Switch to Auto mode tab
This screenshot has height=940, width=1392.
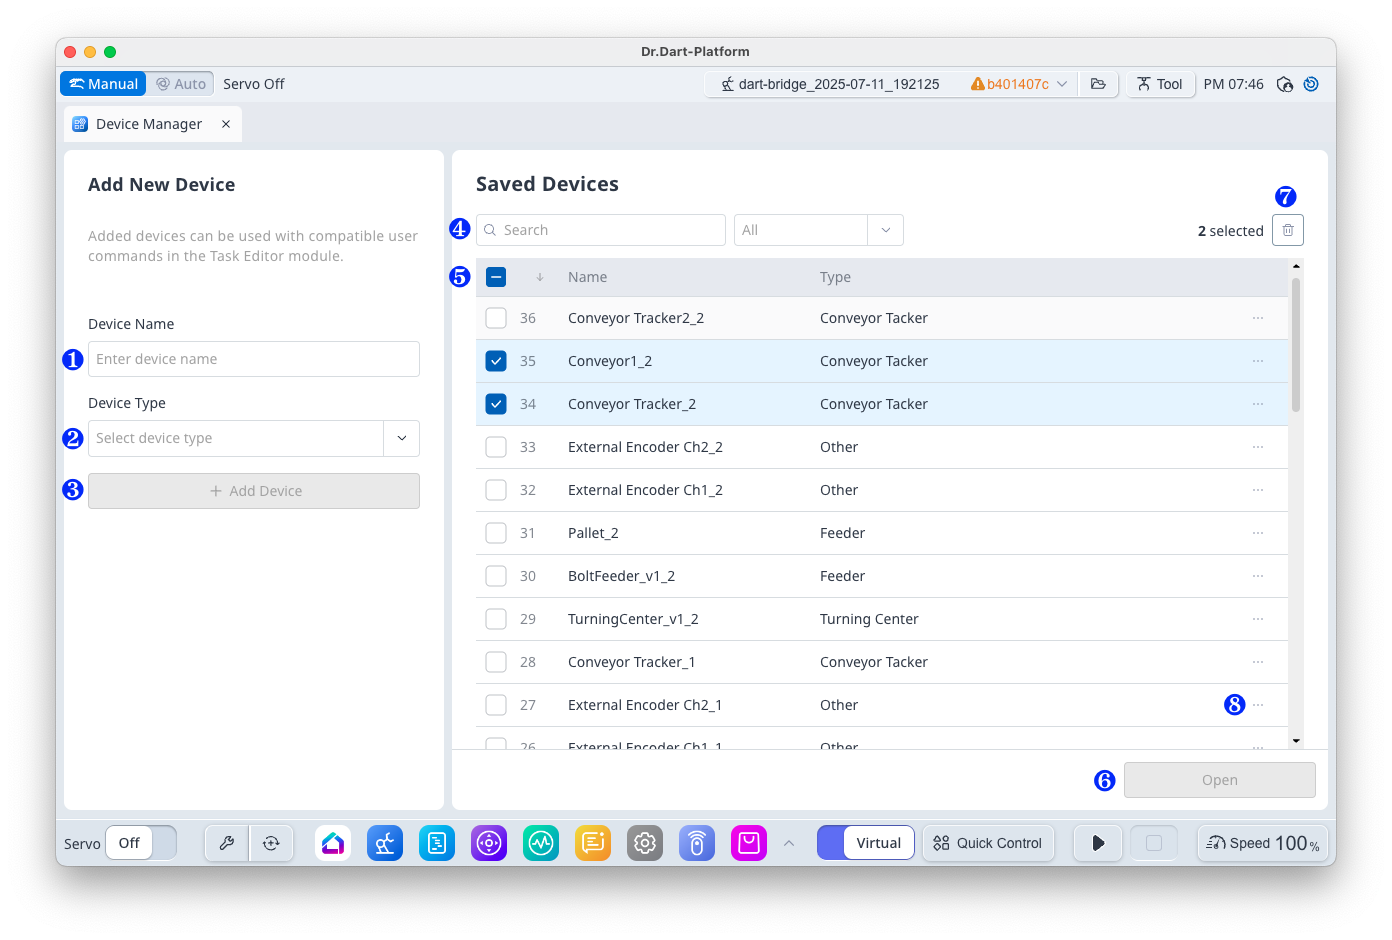181,84
